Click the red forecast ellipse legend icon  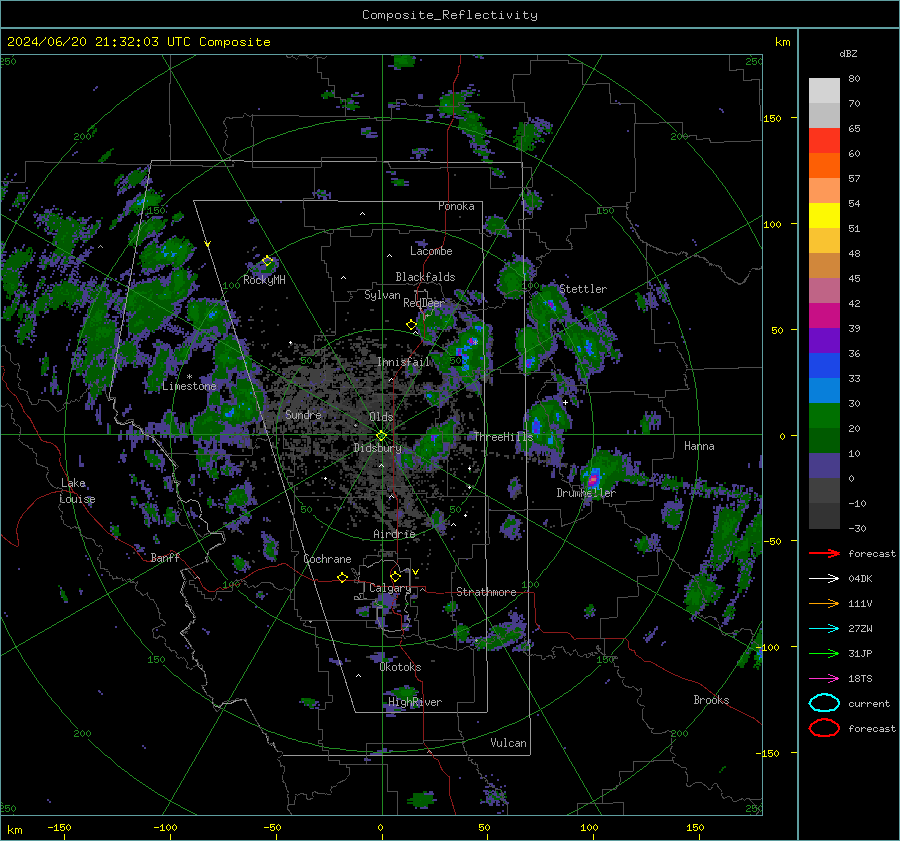tap(824, 728)
